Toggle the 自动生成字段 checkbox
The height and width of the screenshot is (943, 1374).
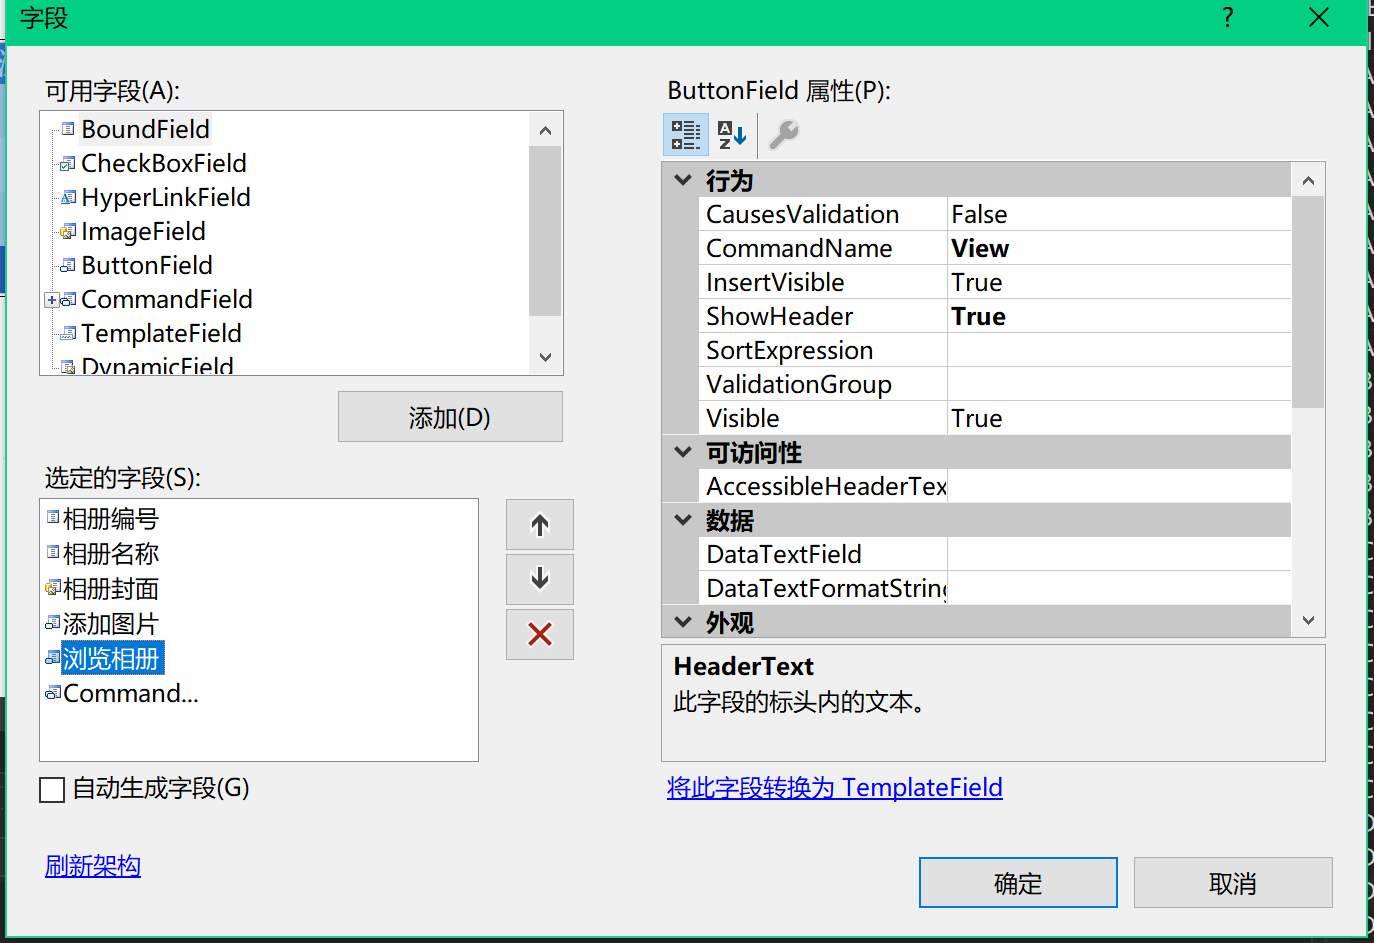tap(52, 789)
